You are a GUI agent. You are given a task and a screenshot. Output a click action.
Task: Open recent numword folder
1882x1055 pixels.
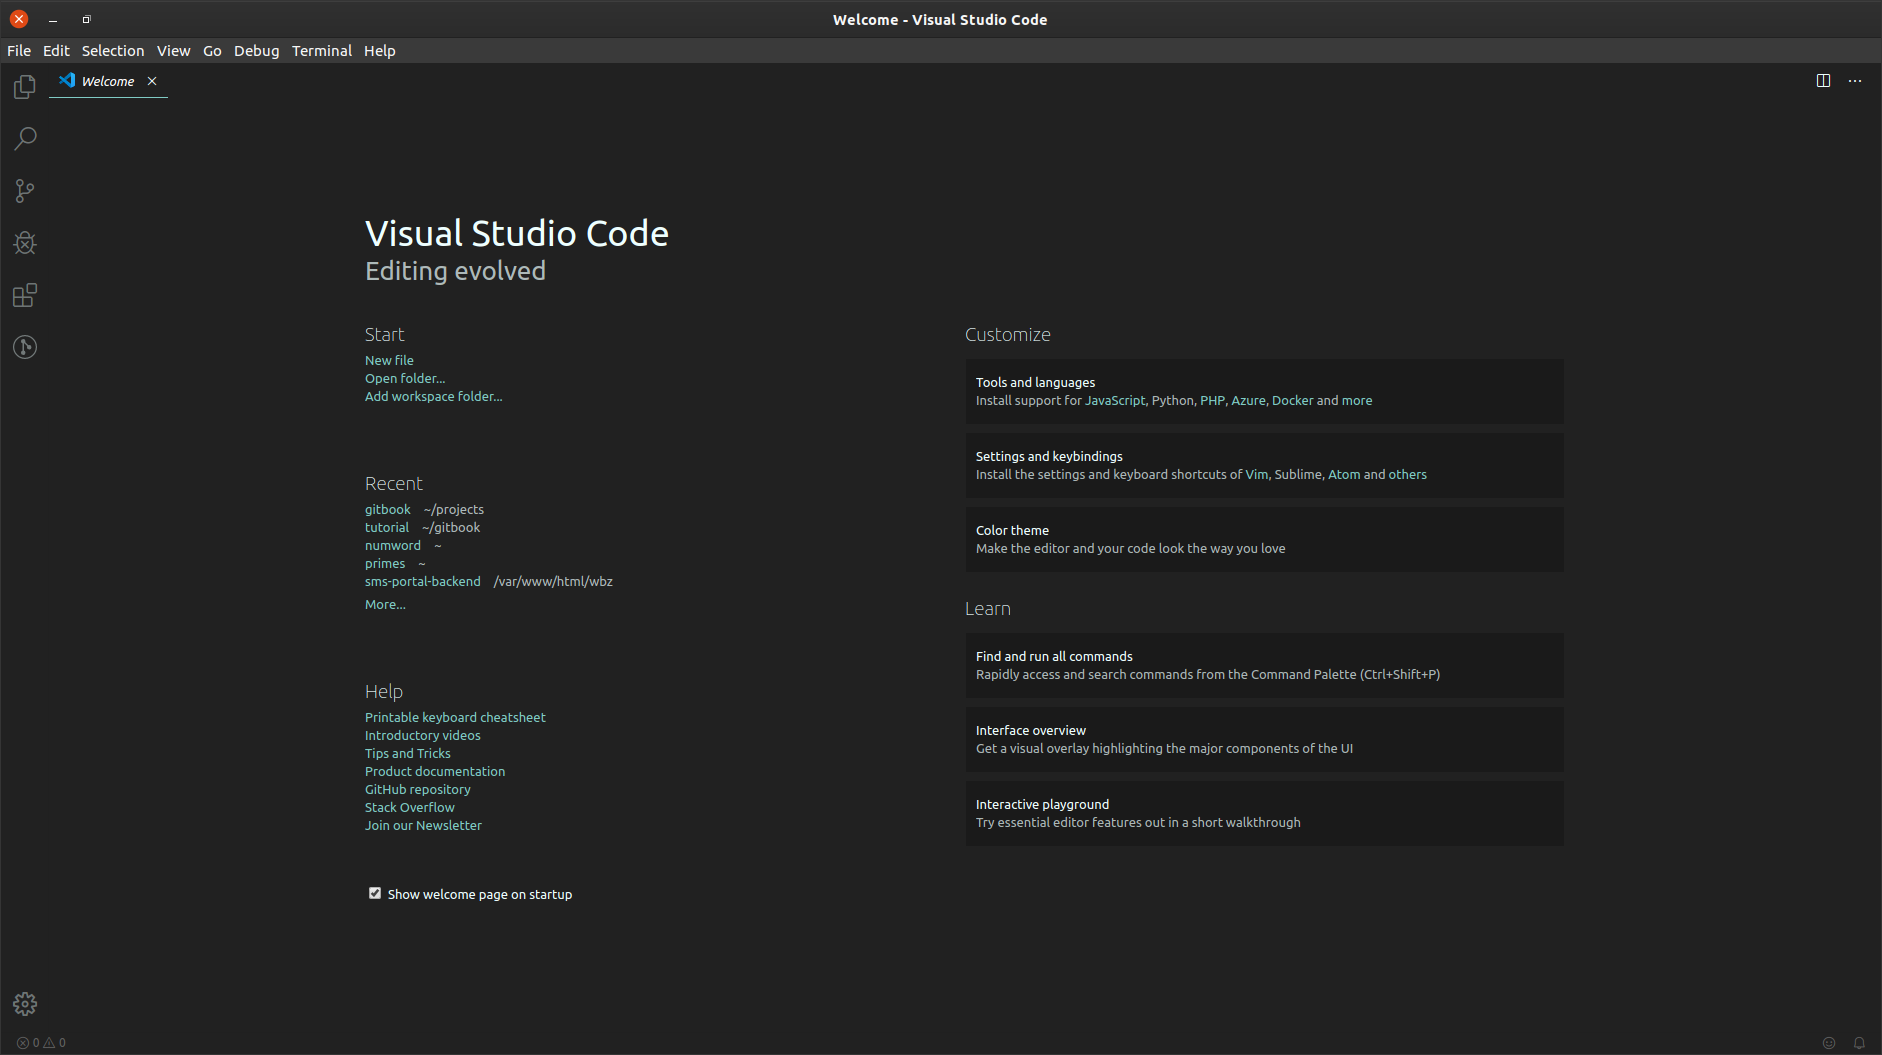(x=393, y=545)
